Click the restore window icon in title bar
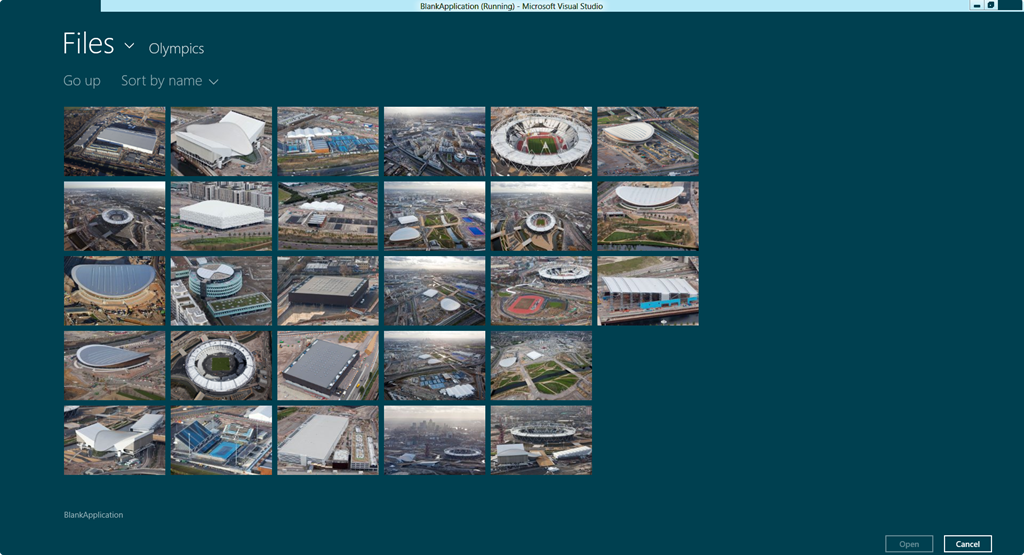This screenshot has width=1024, height=555. [991, 5]
